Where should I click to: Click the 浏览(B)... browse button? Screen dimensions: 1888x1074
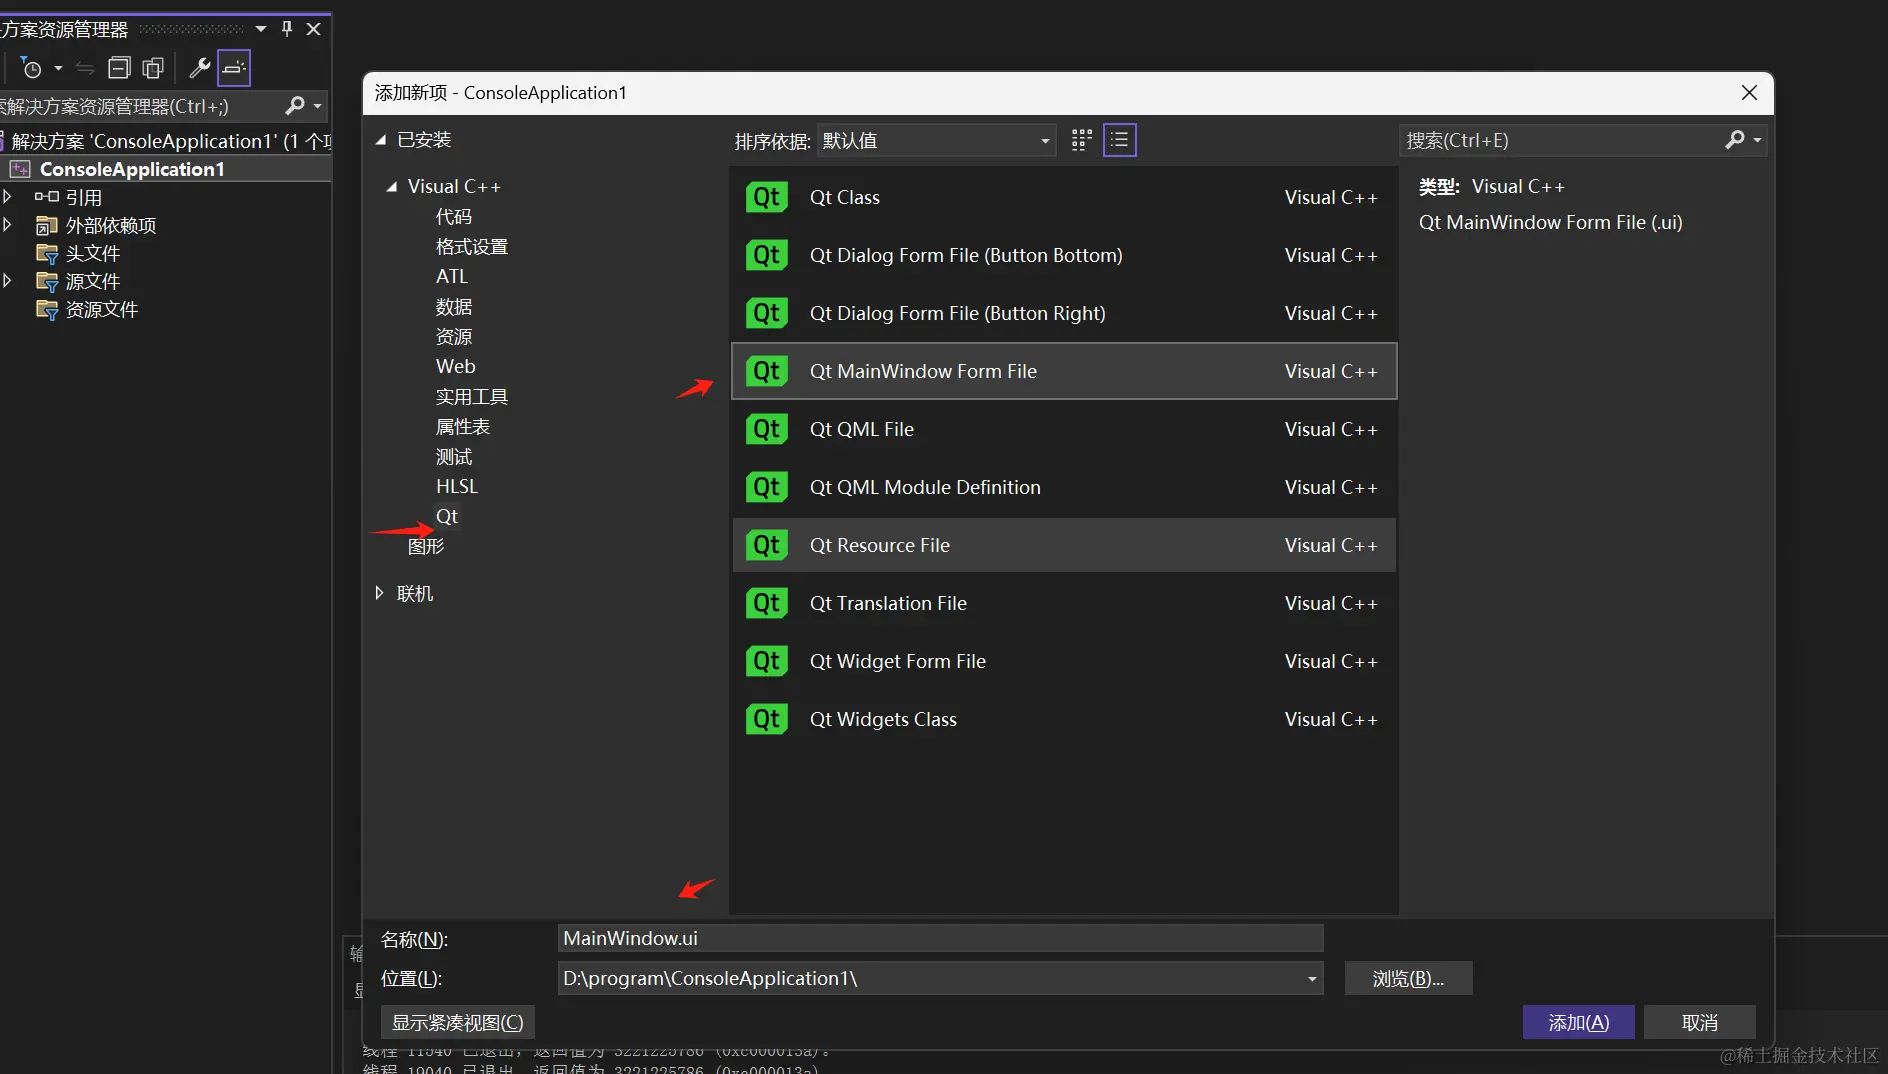click(x=1408, y=978)
